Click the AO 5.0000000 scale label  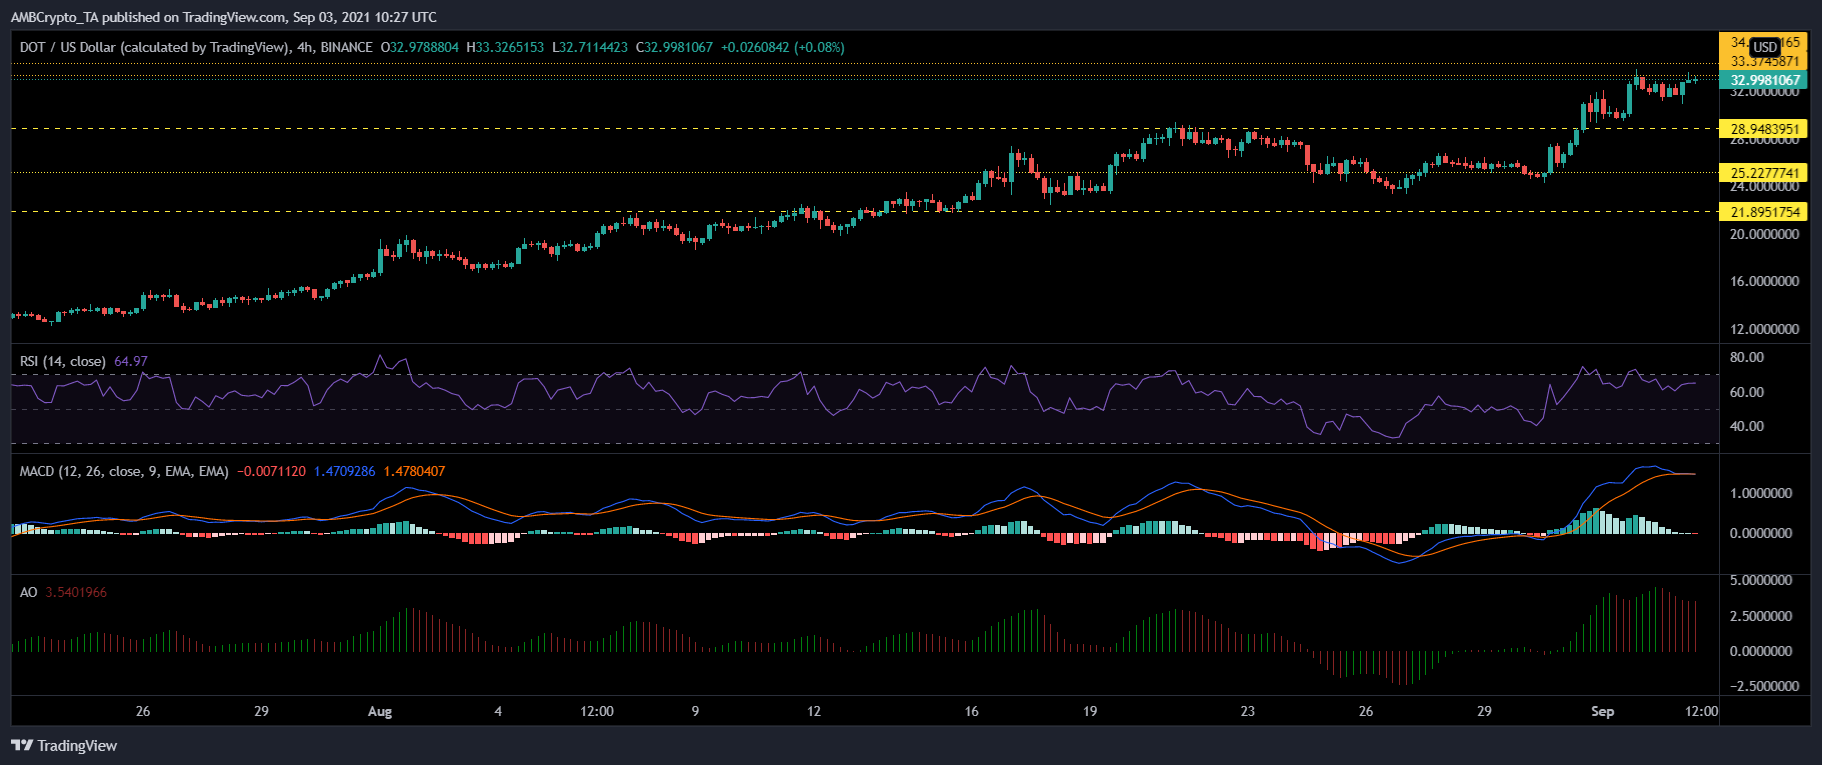1761,580
